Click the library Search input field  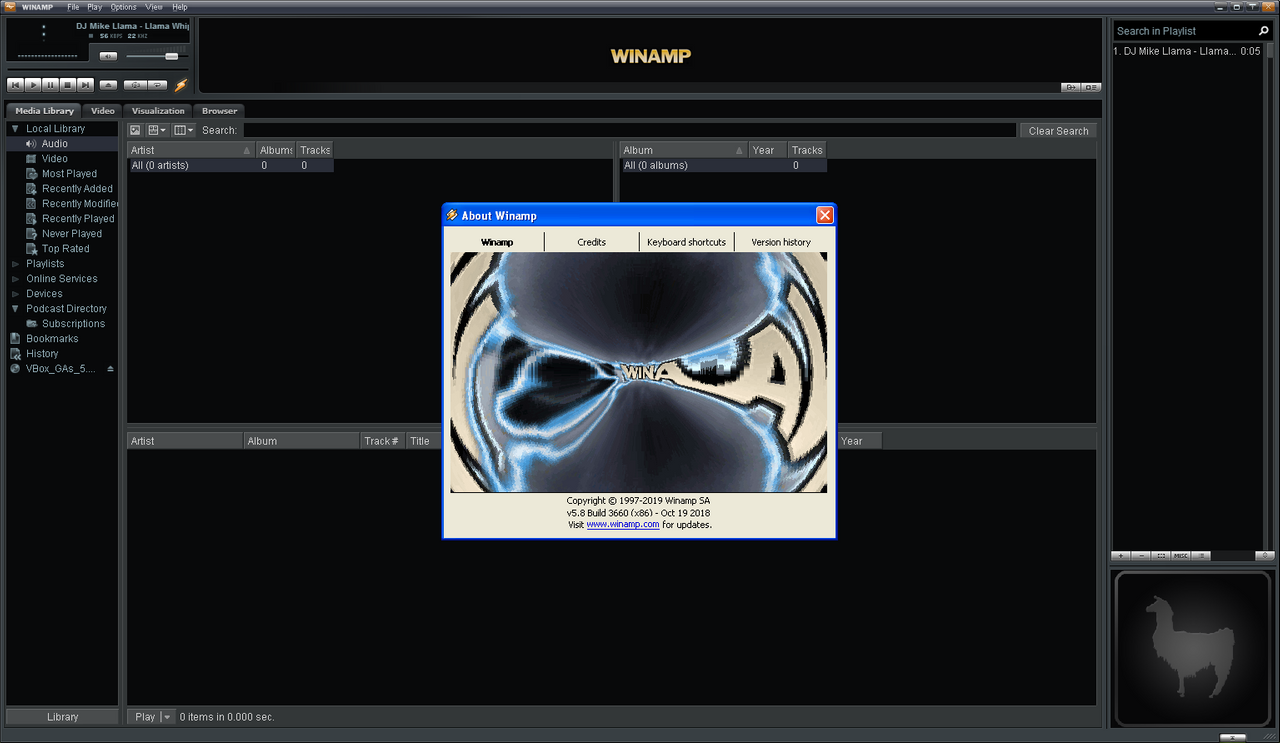point(629,130)
